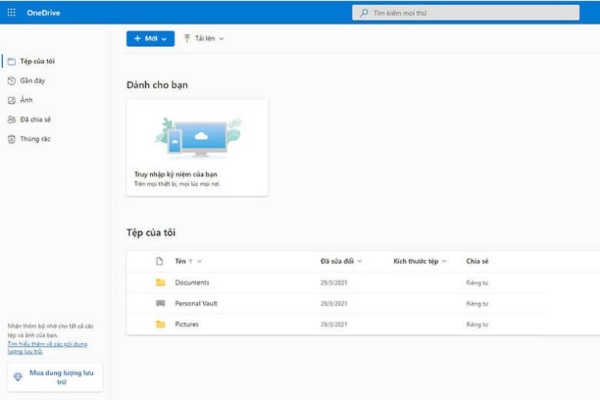Click the Personal Vault safe icon
600x400 pixels.
pos(159,304)
